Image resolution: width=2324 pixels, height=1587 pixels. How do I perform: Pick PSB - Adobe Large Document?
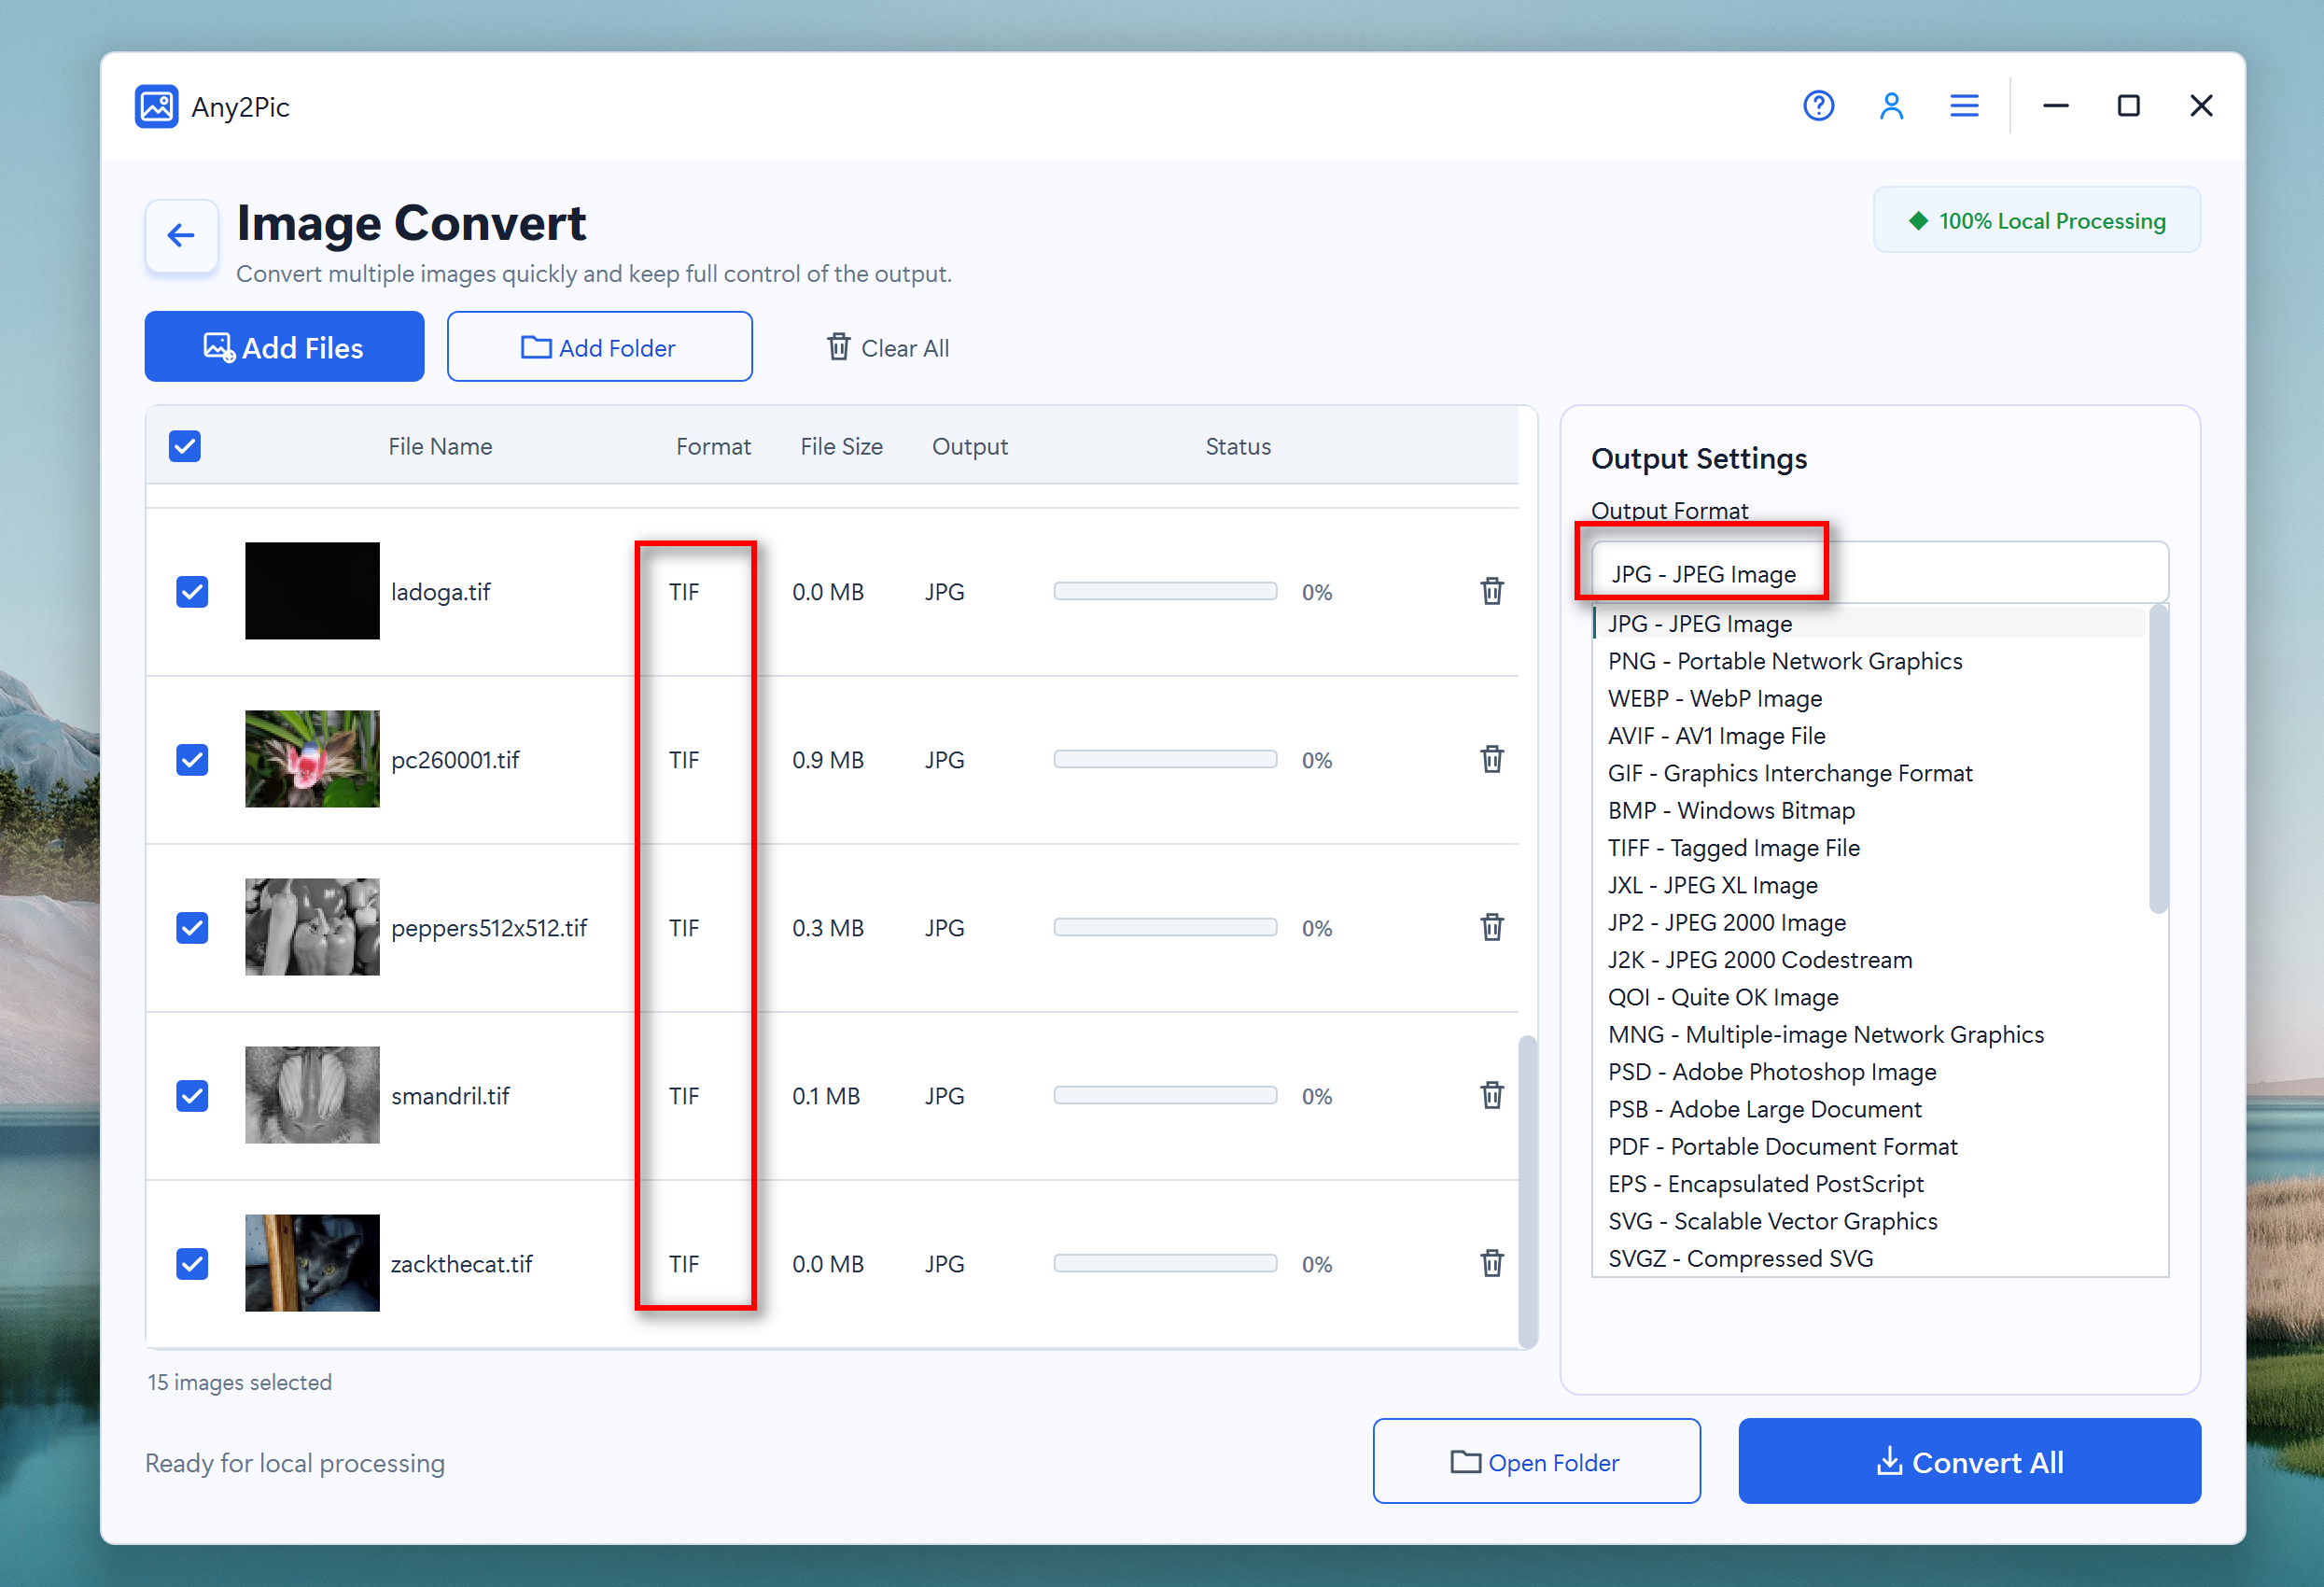(x=1870, y=1109)
